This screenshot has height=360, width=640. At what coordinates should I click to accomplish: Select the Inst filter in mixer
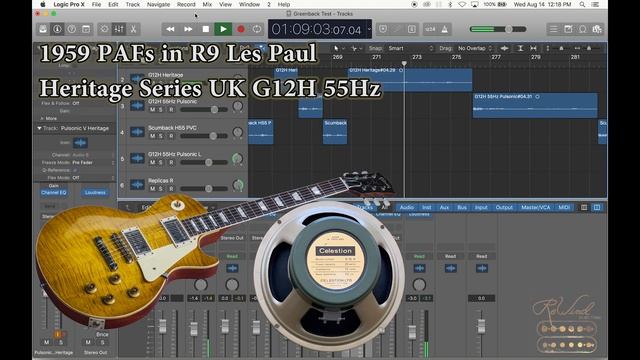tap(427, 207)
